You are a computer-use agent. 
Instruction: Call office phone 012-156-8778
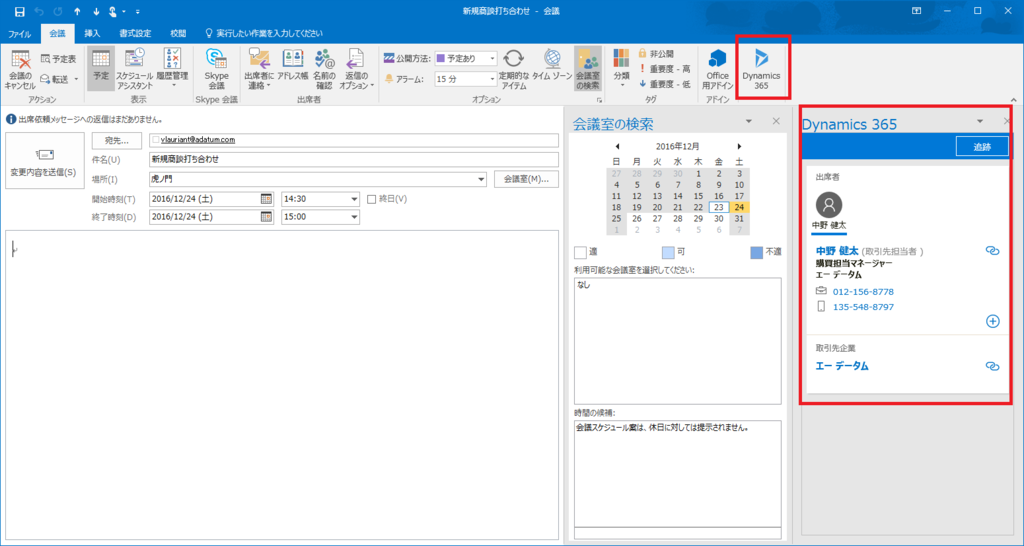click(x=863, y=292)
